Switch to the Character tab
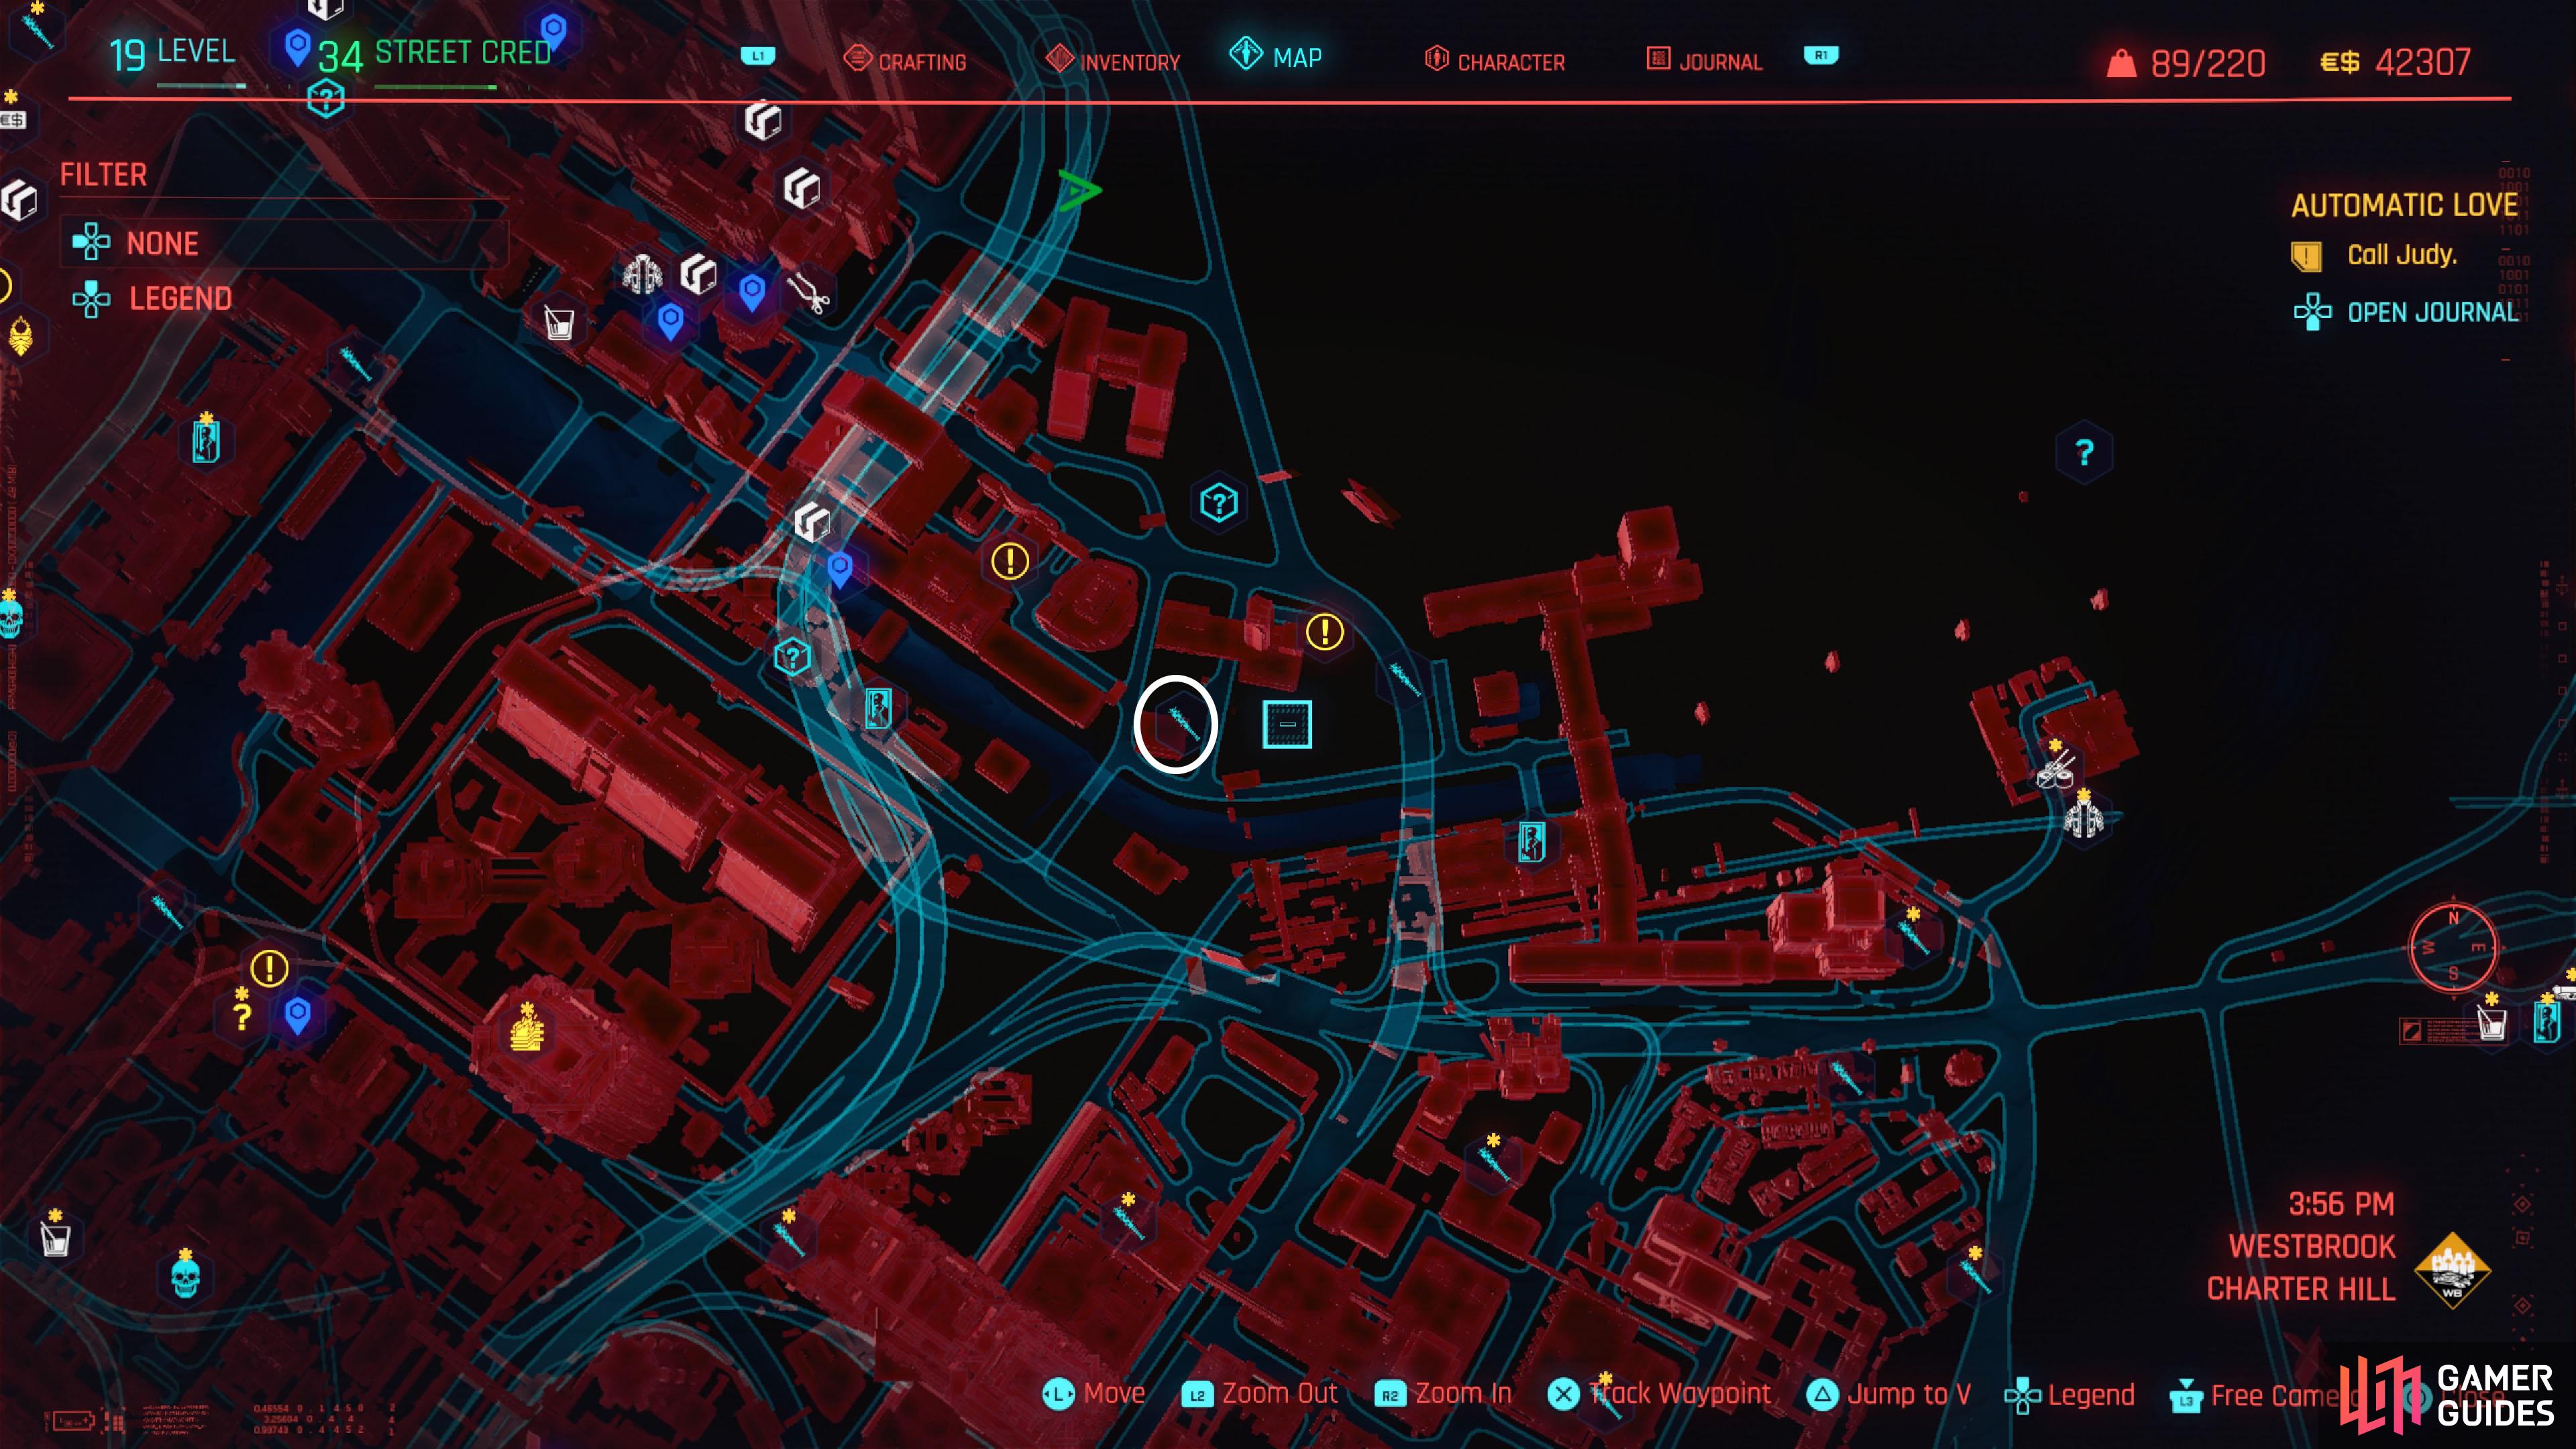2576x1449 pixels. click(x=1495, y=61)
